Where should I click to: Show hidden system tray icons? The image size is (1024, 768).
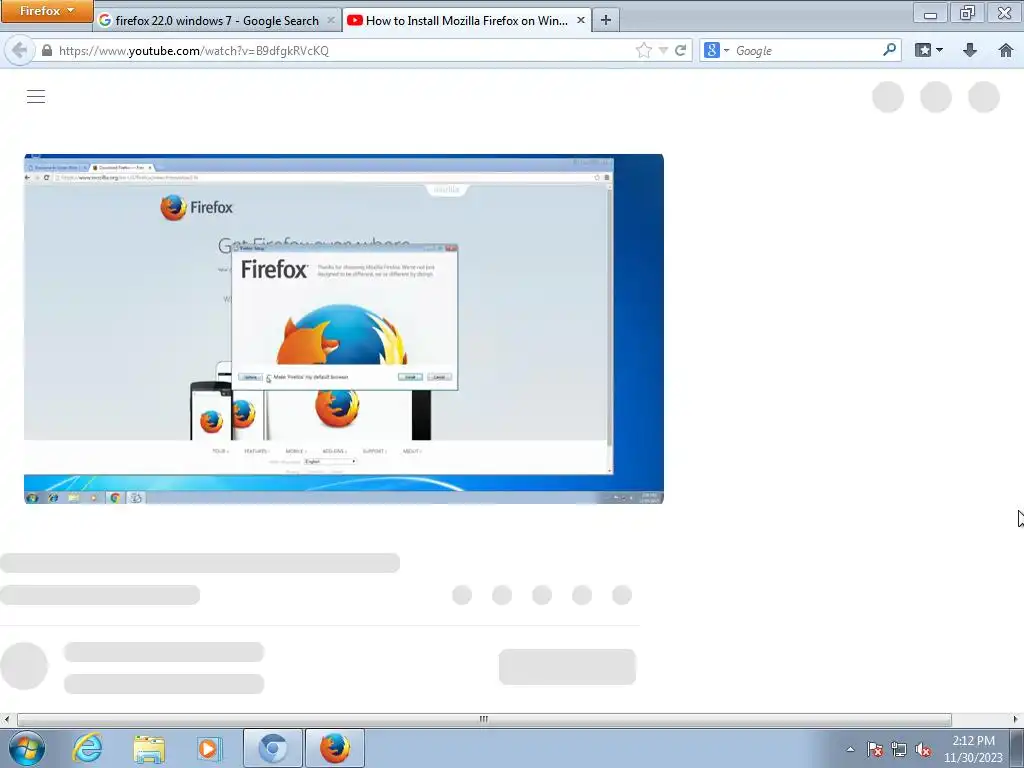(850, 749)
